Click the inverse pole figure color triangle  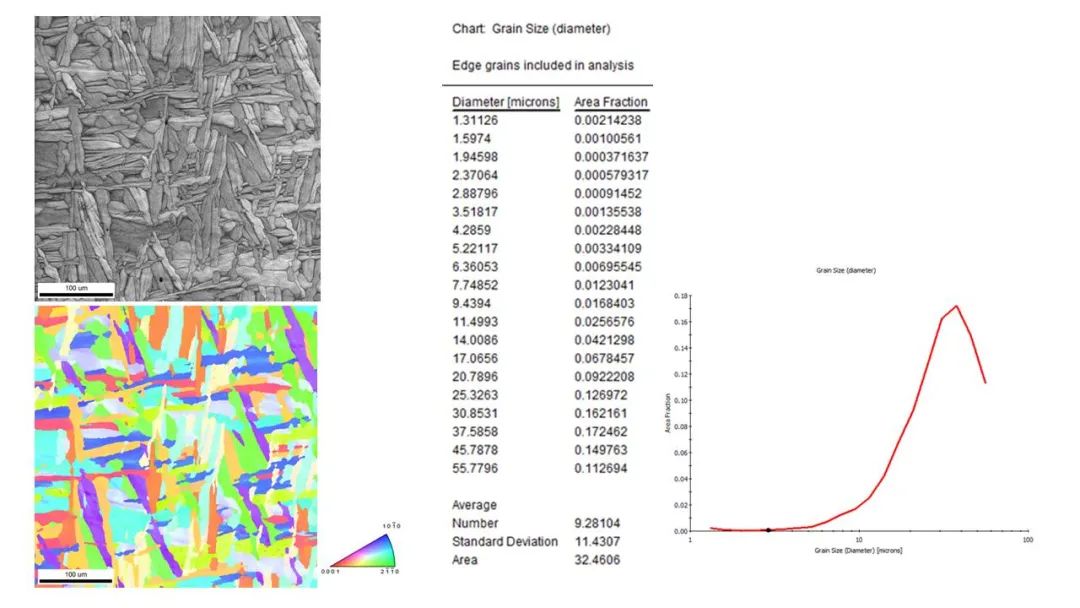pyautogui.click(x=361, y=551)
